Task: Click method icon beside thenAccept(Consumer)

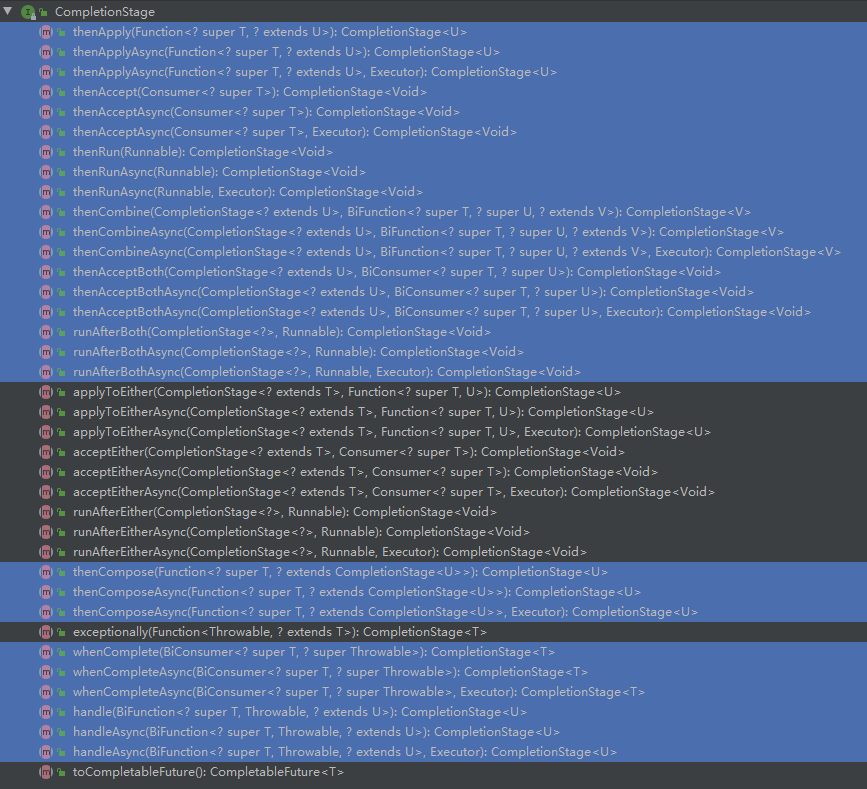Action: 46,92
